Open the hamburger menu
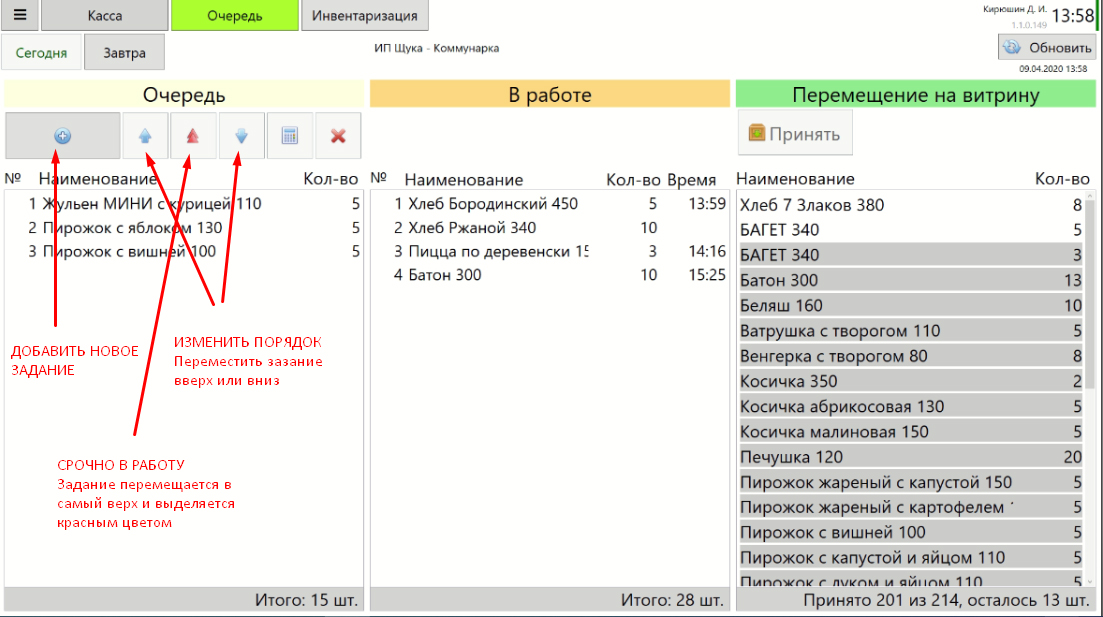The height and width of the screenshot is (617, 1103). (20, 16)
